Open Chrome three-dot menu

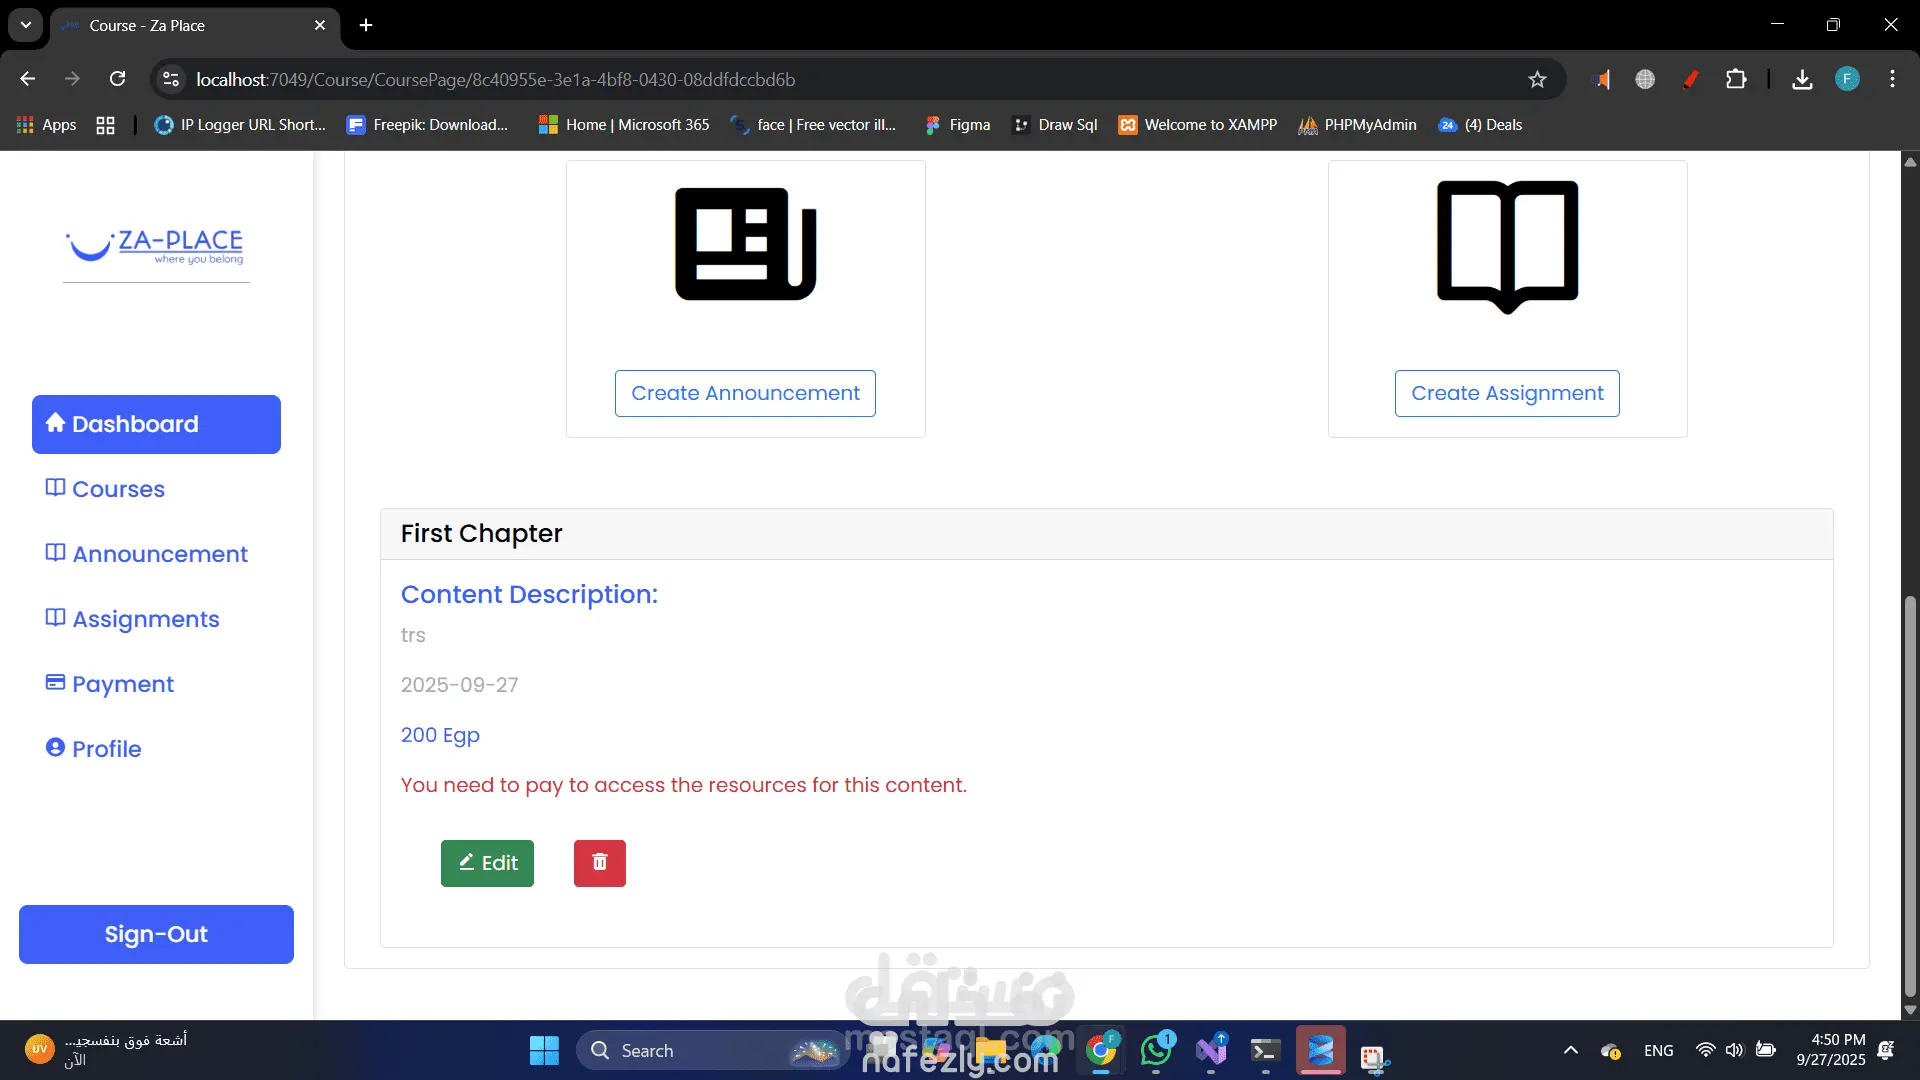pos(1892,79)
